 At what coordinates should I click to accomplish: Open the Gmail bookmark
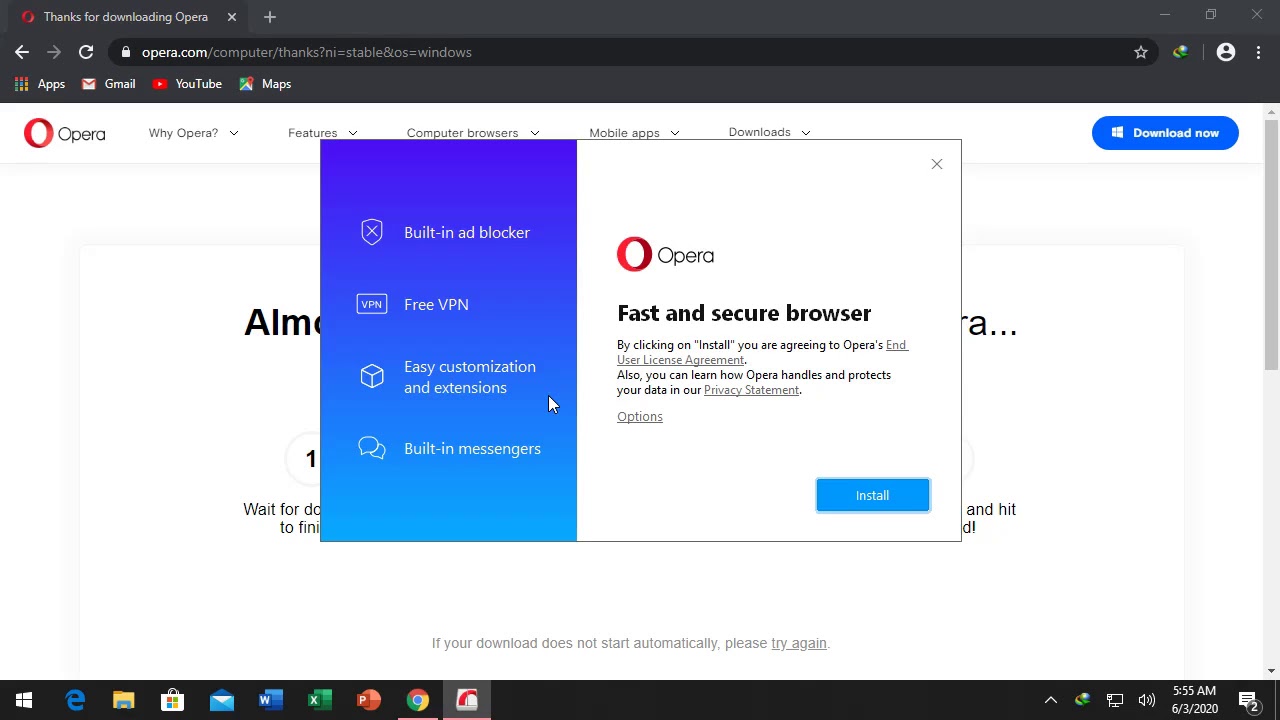pos(108,84)
